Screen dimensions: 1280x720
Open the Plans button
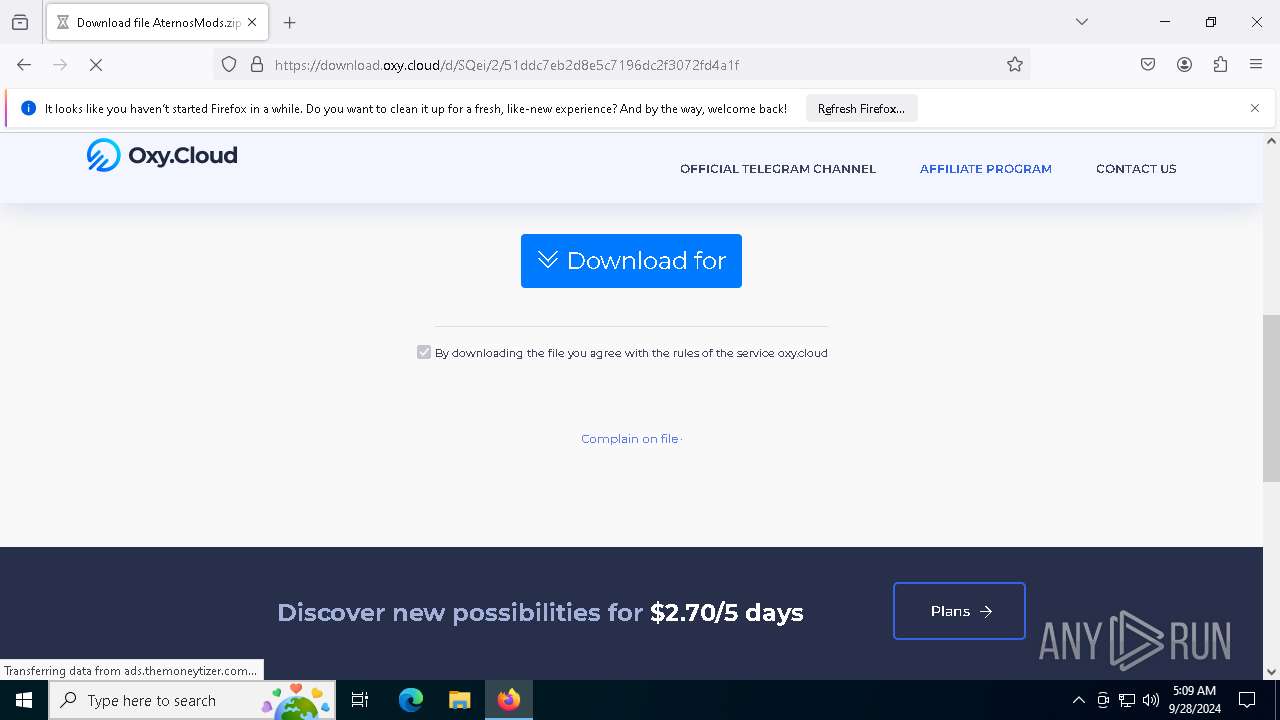[x=959, y=611]
